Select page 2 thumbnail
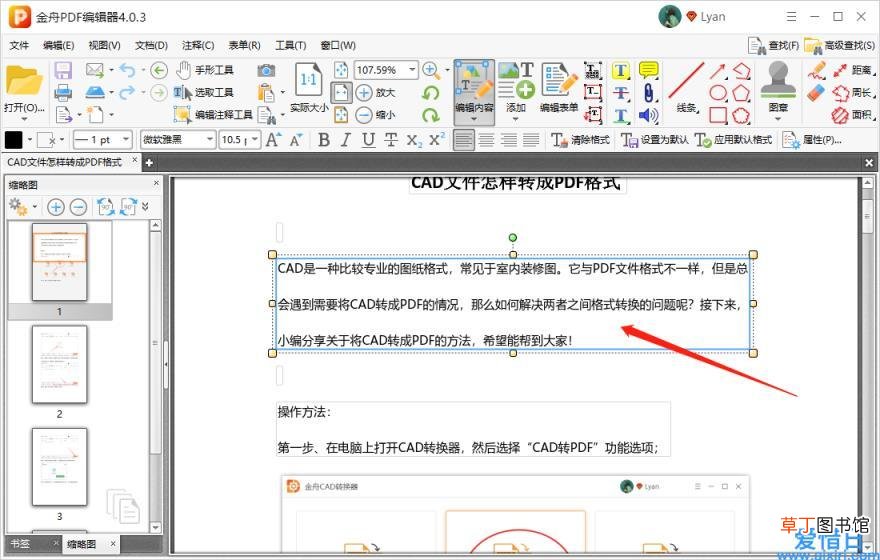The width and height of the screenshot is (880, 560). tap(59, 364)
